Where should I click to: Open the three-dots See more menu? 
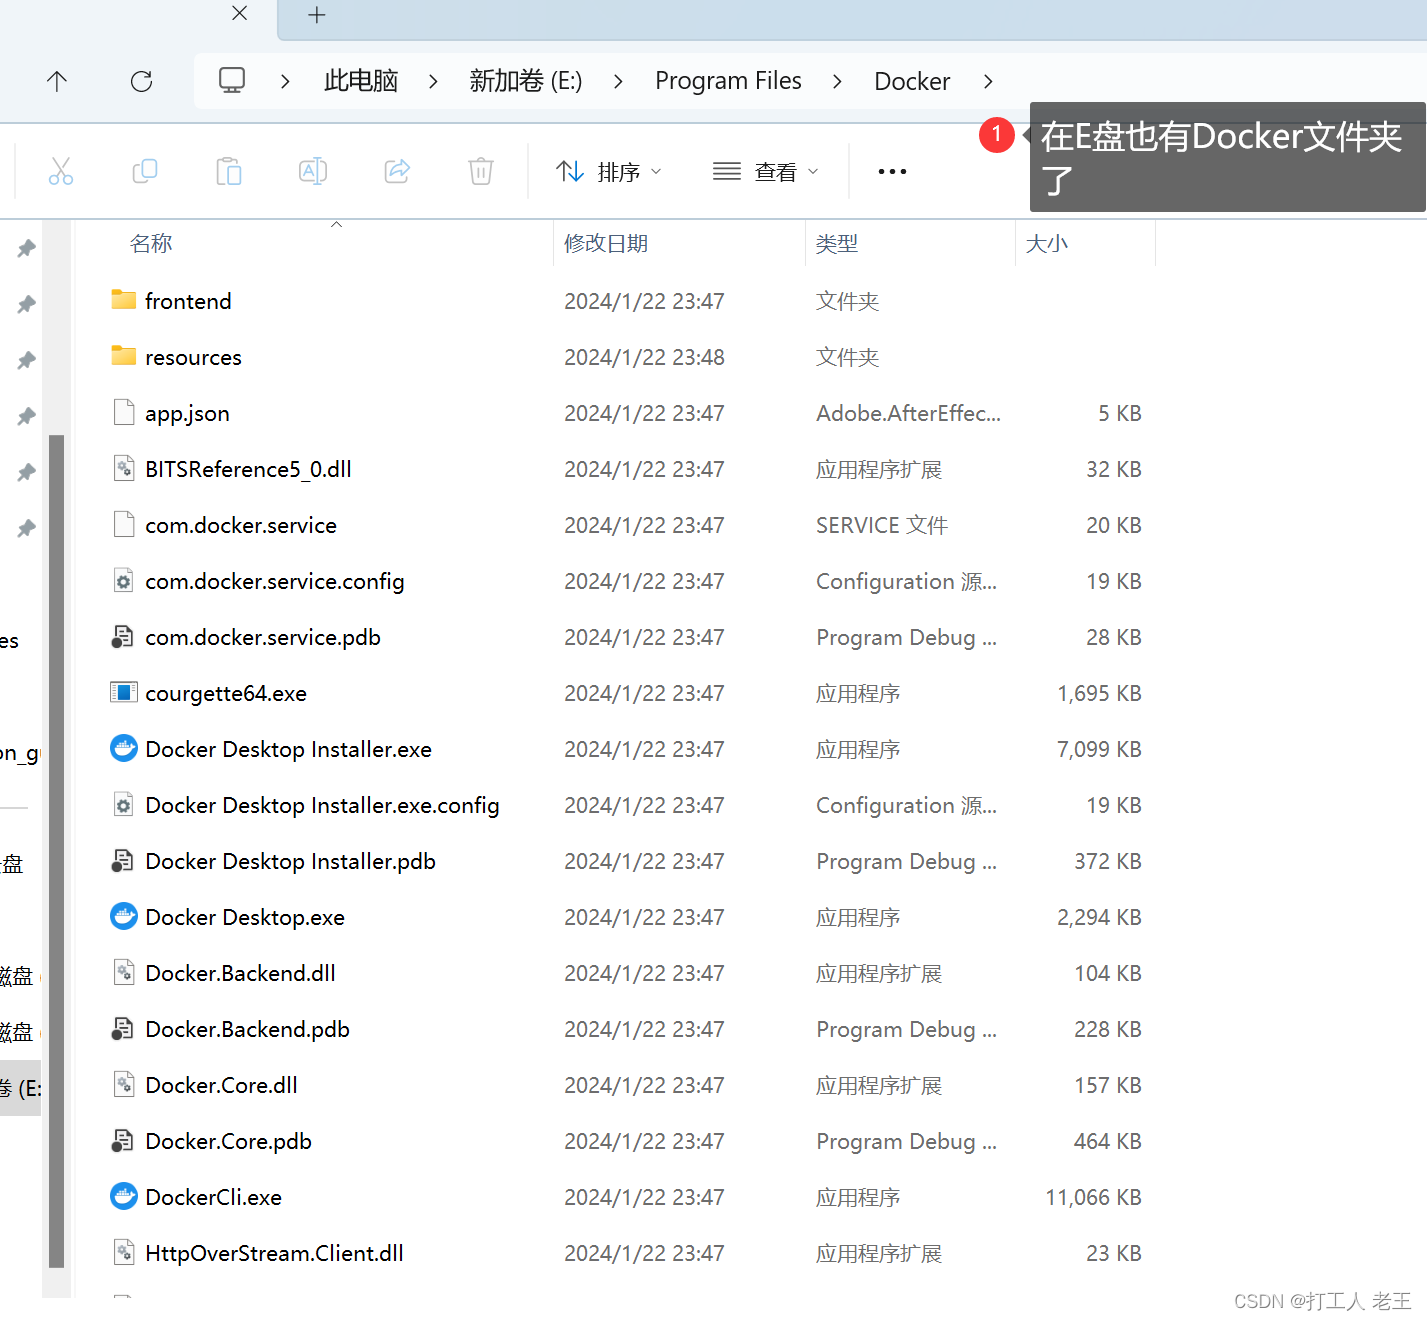point(892,171)
